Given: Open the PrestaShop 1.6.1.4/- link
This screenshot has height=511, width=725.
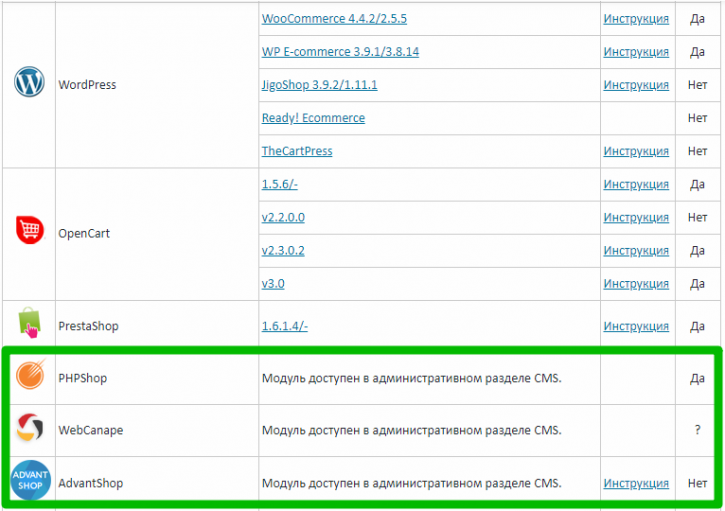Looking at the screenshot, I should click(x=285, y=326).
